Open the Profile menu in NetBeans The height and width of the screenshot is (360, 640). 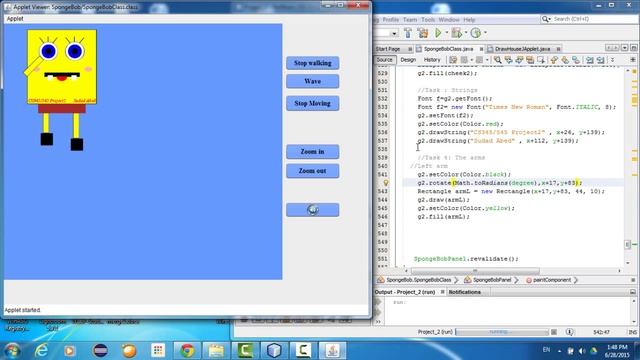pos(391,20)
